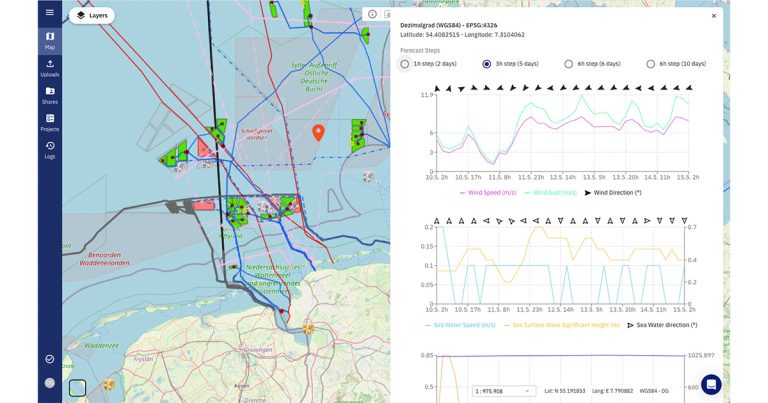Click the Schießgebiet Nordsee map label
The width and height of the screenshot is (768, 403).
[x=256, y=135]
